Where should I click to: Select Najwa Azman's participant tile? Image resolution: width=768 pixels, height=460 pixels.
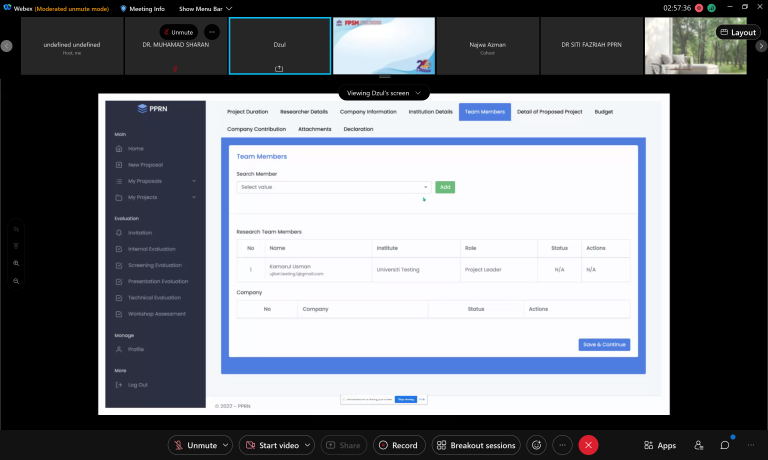[487, 46]
